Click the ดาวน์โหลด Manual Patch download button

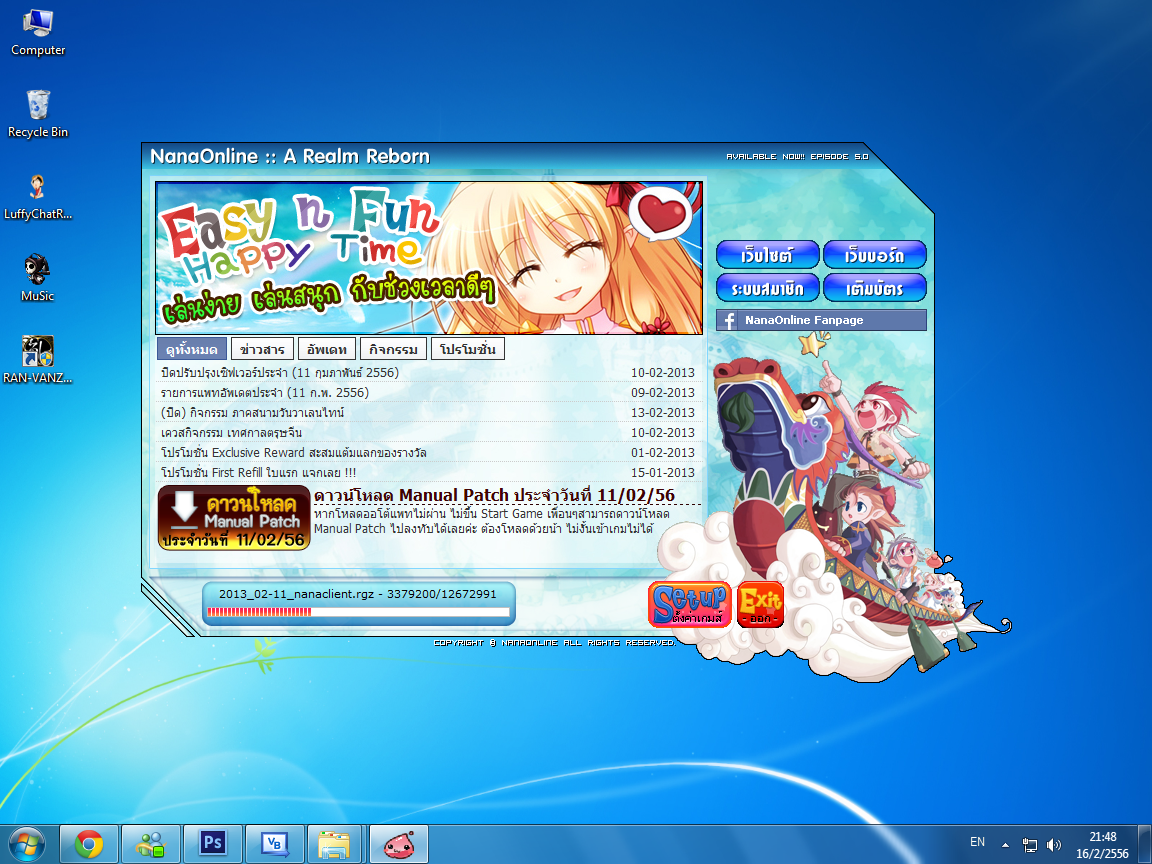click(x=234, y=518)
